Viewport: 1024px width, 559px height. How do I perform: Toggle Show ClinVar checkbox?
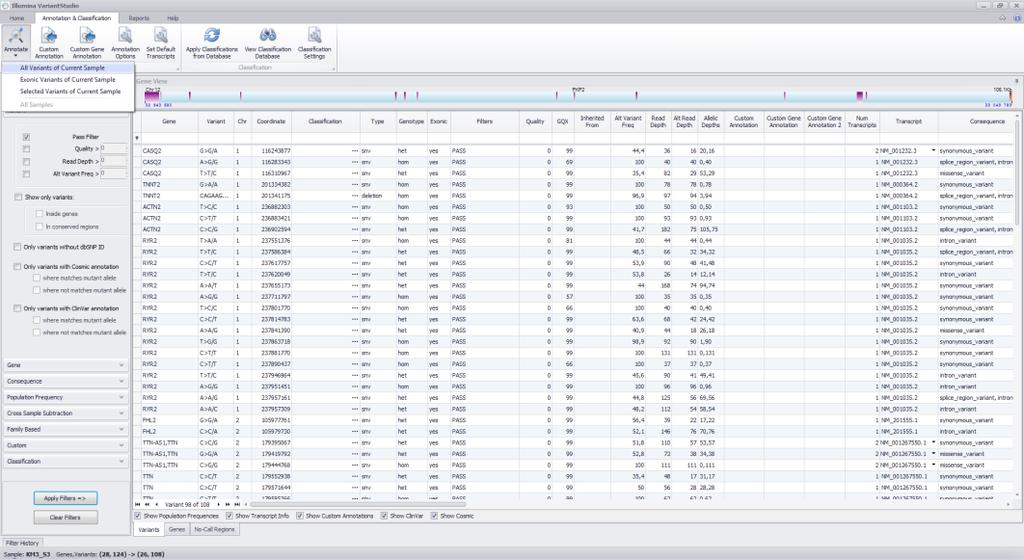point(384,516)
